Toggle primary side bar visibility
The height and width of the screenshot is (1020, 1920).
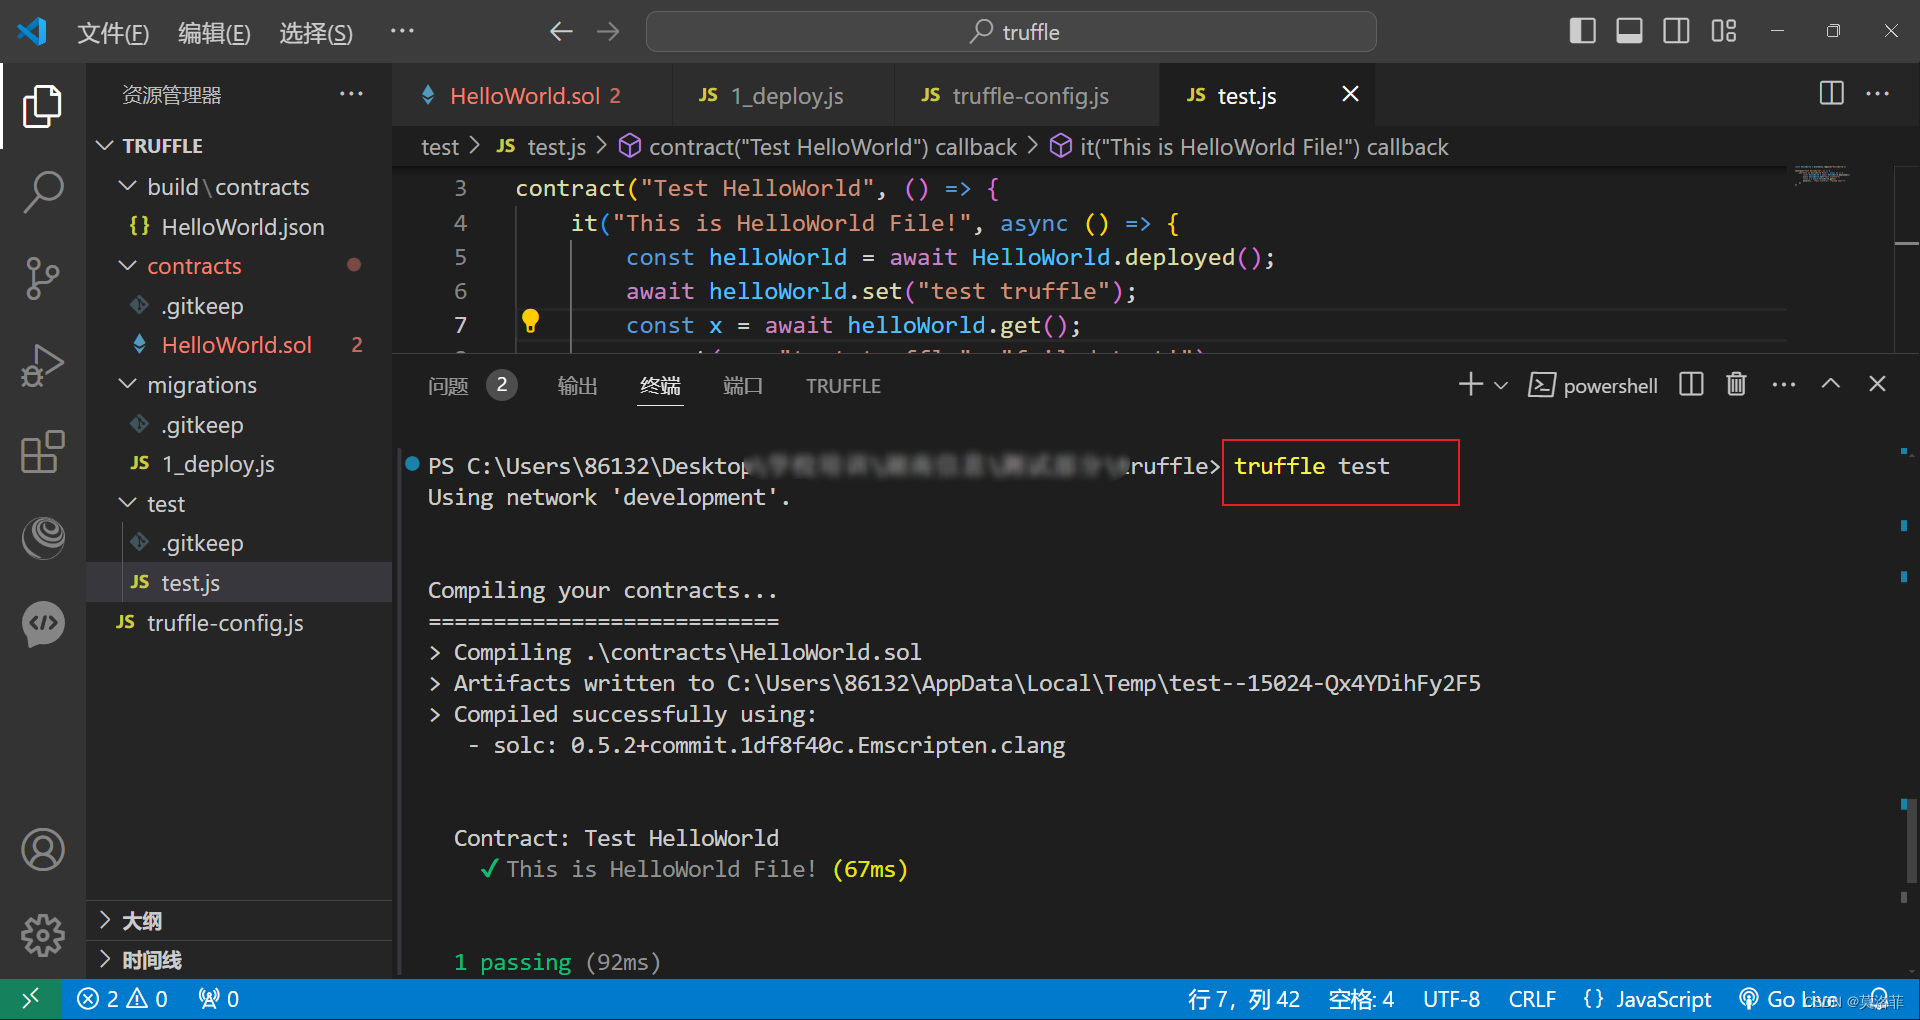coord(1582,31)
